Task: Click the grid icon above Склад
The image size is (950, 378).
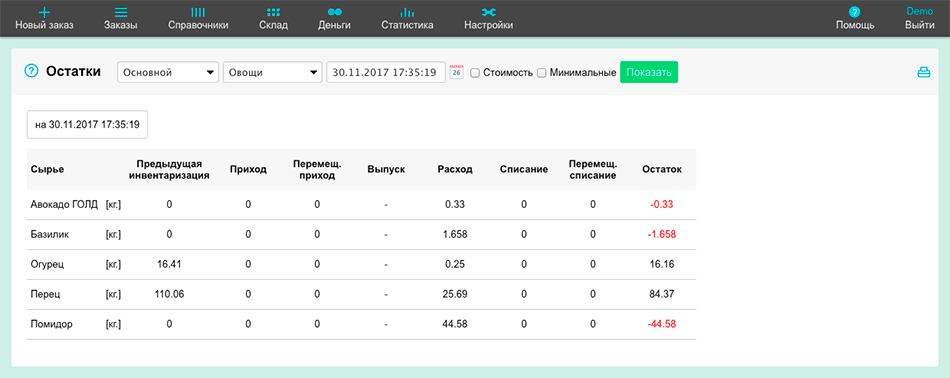Action: pos(273,12)
